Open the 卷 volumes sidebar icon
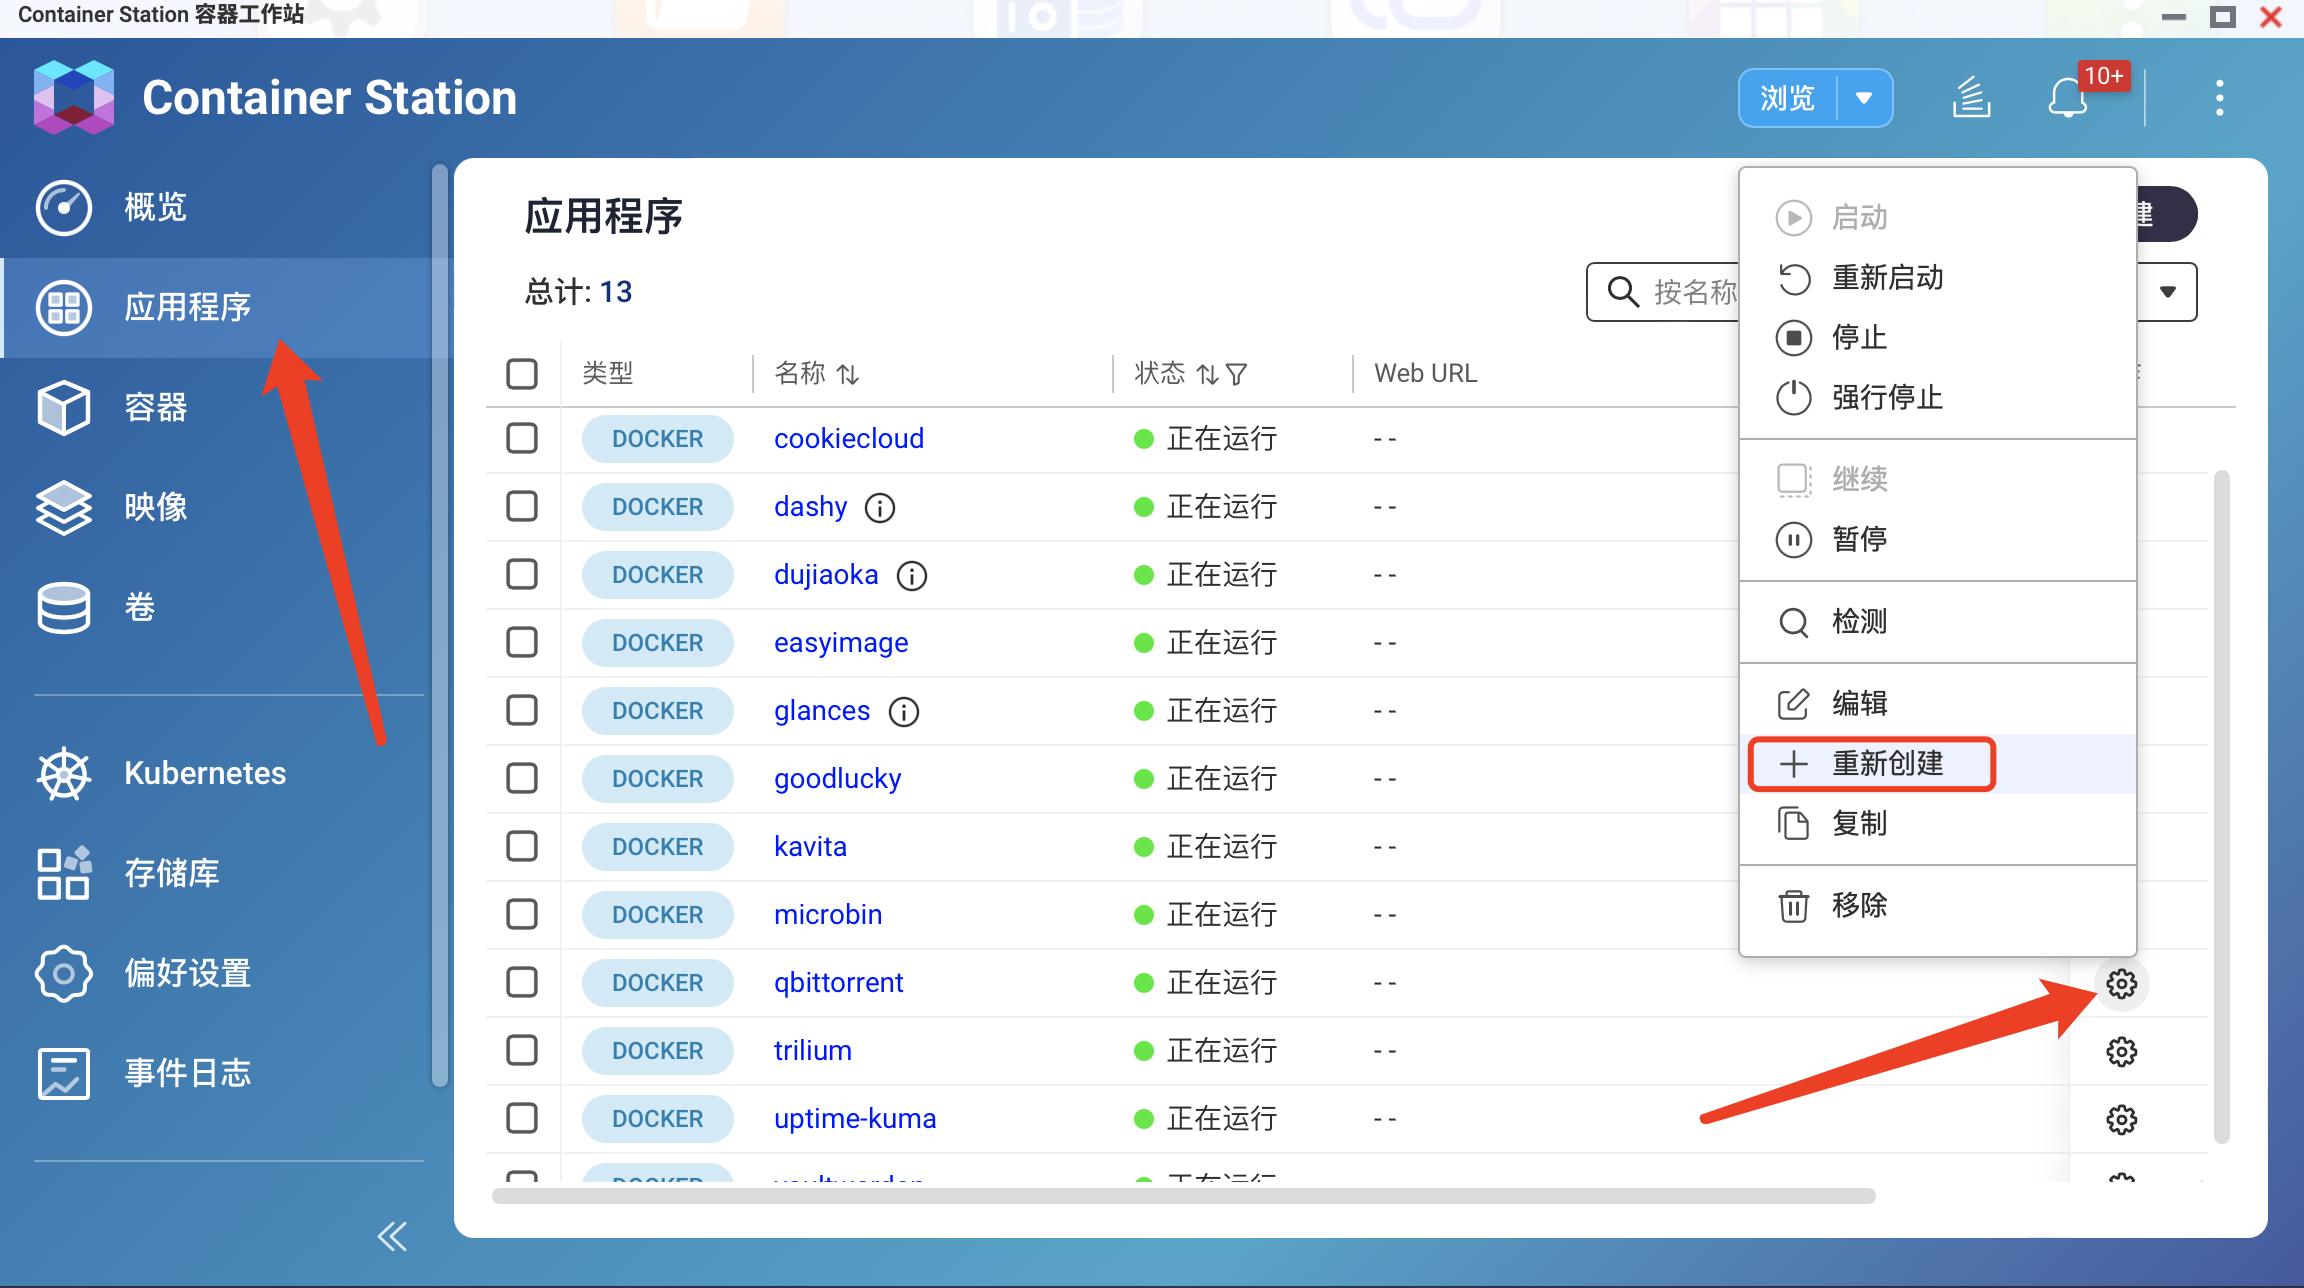Screen dimensions: 2304x1288 pos(64,607)
